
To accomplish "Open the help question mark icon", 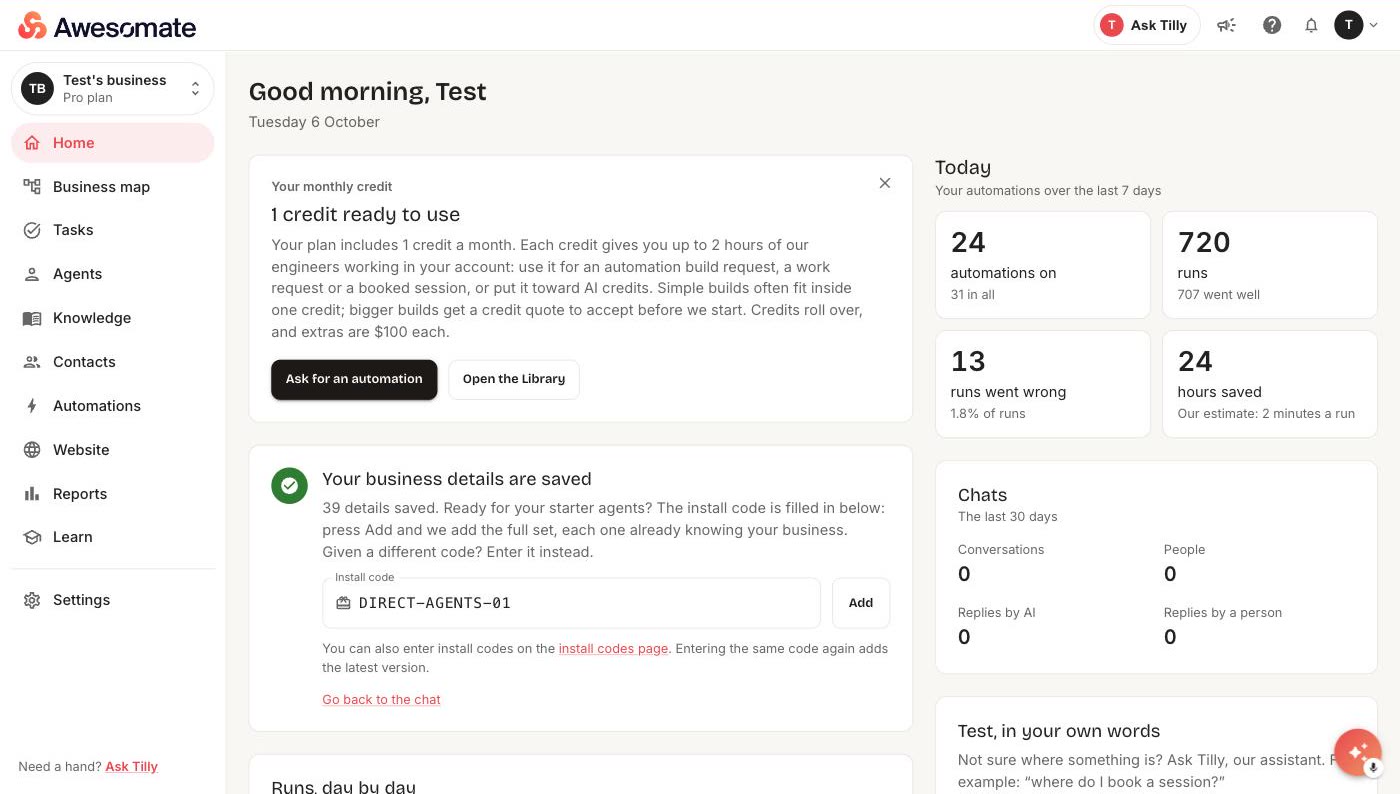I will [1272, 26].
